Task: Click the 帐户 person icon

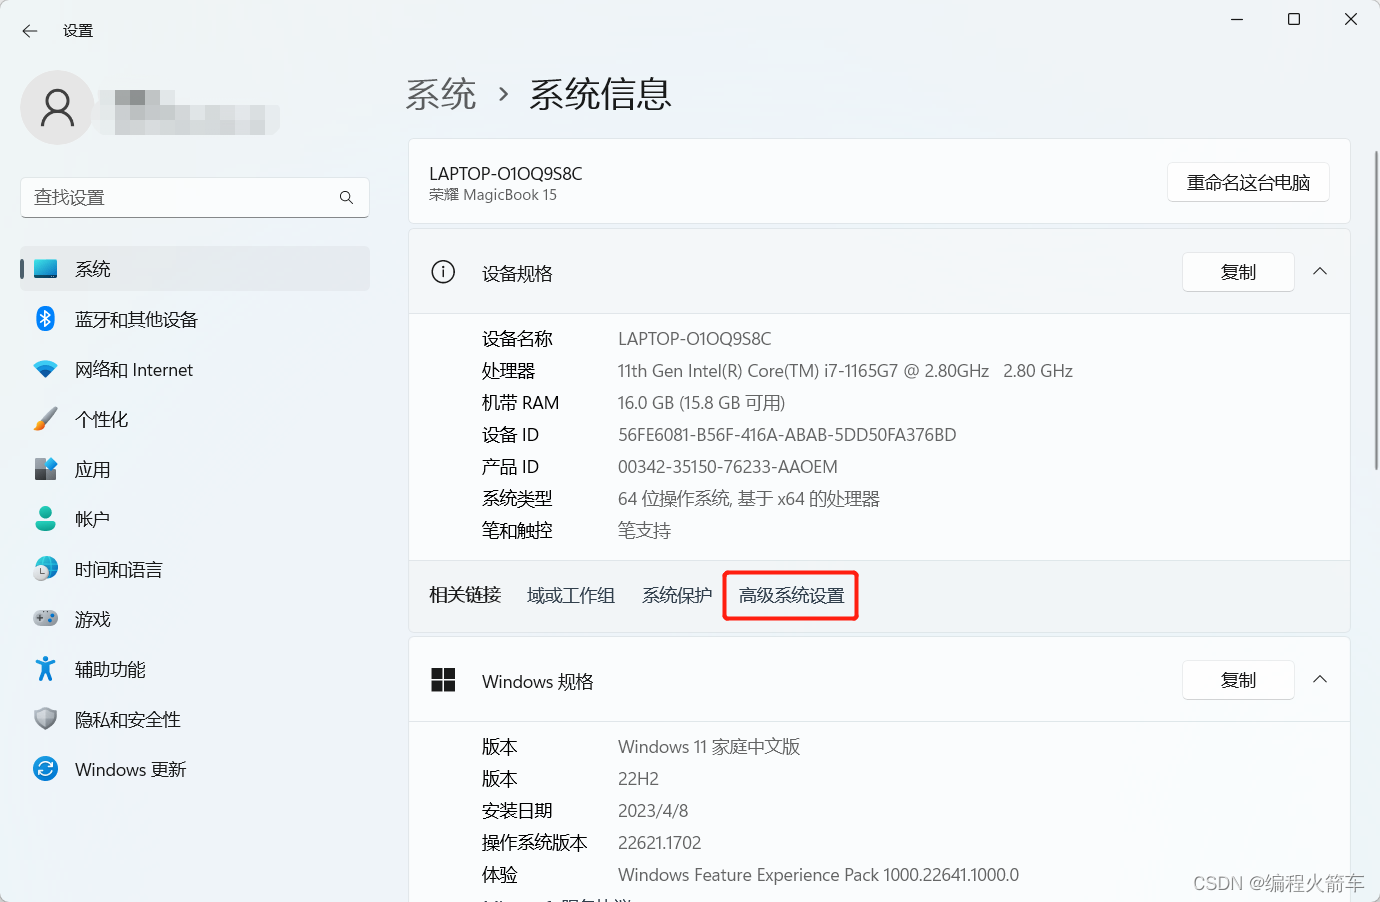Action: click(46, 519)
